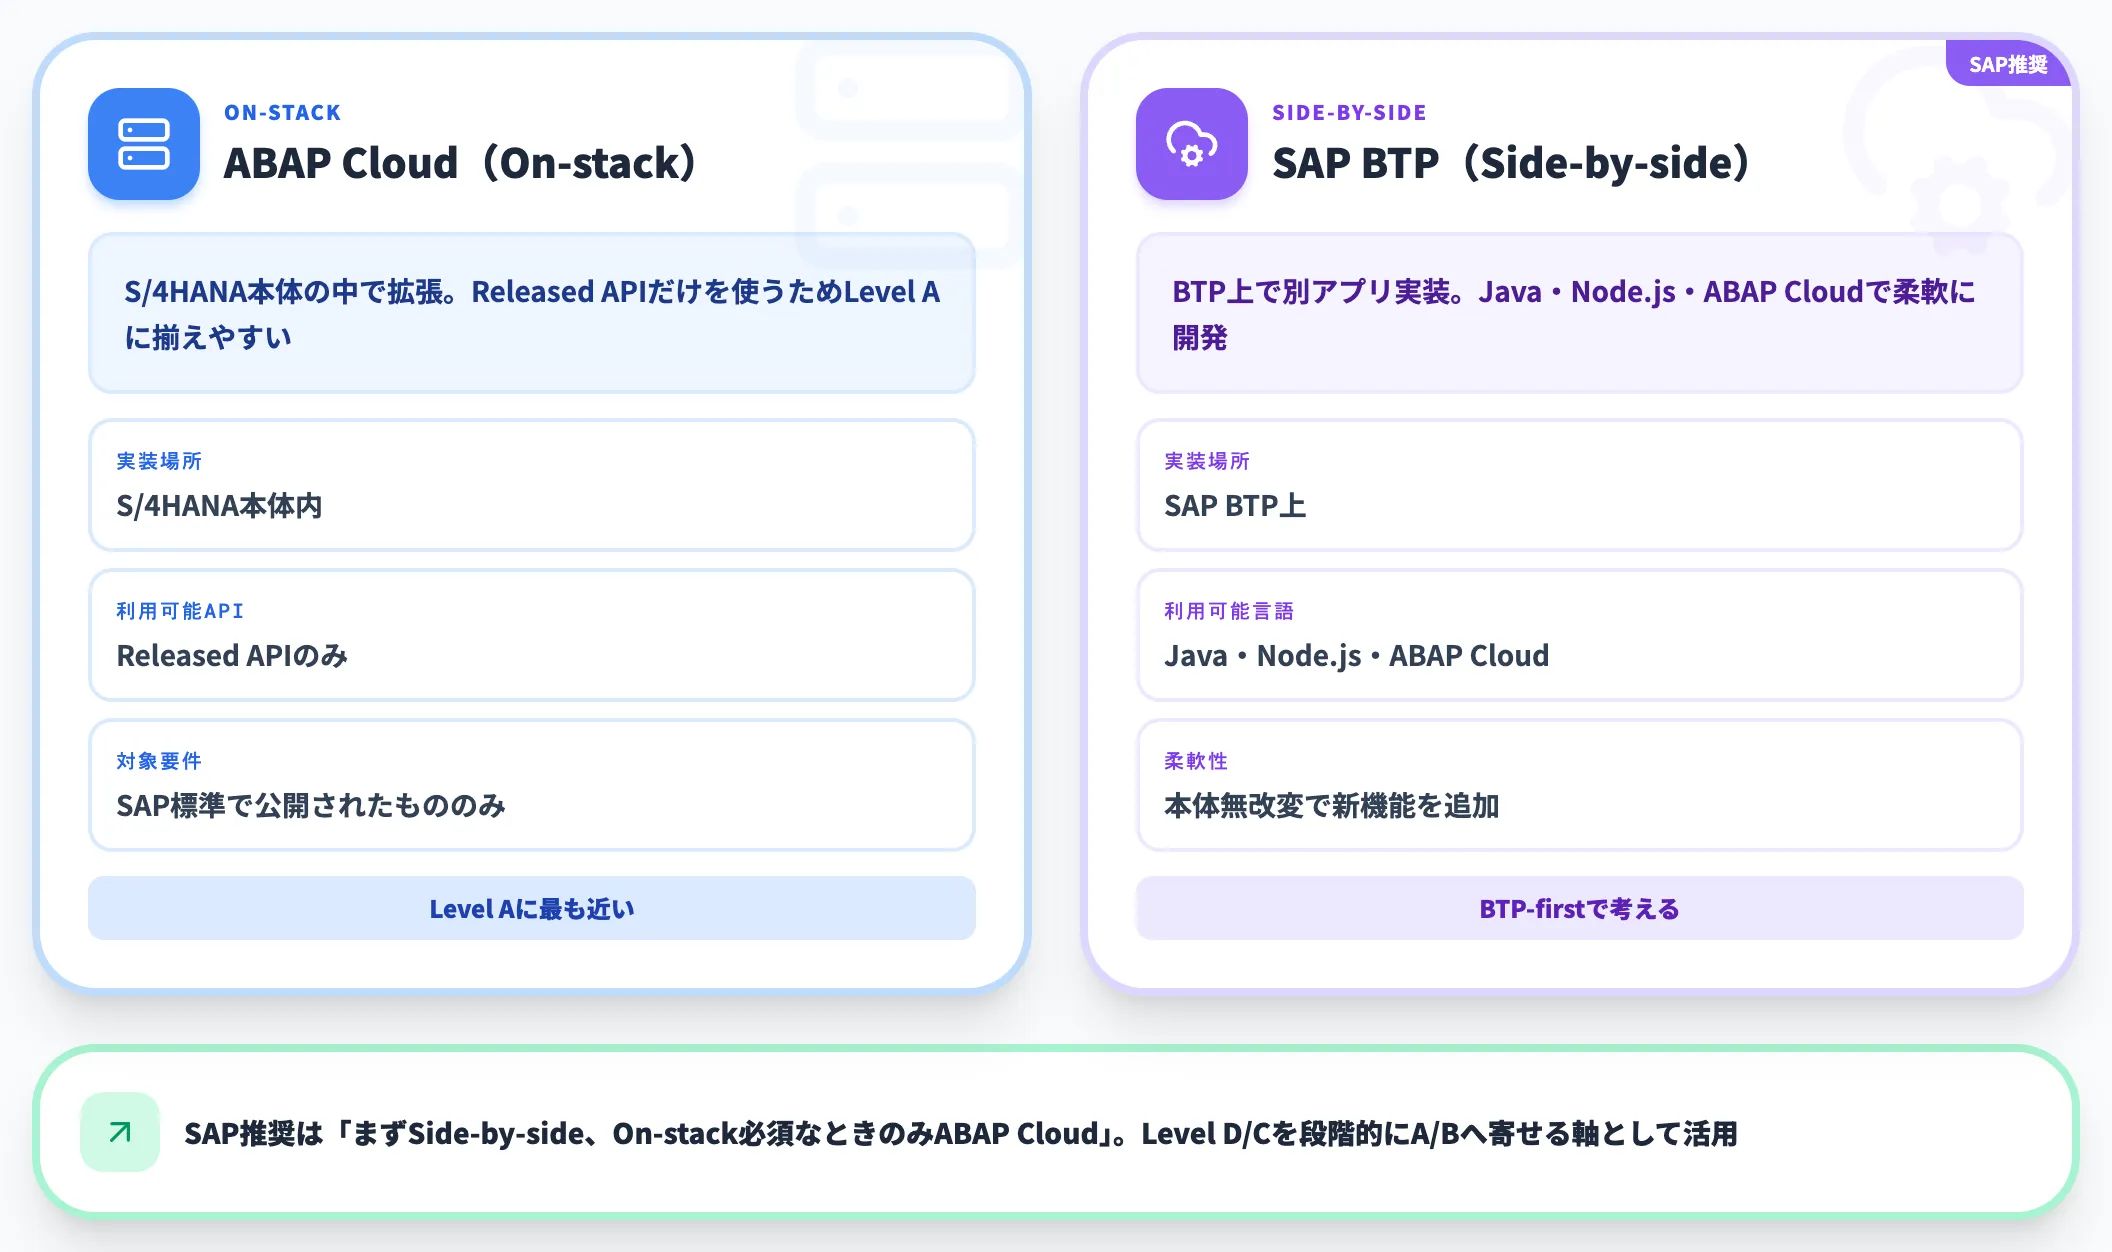Click the SAP推奨は「まずSide-by-side summary text

pos(961,1133)
